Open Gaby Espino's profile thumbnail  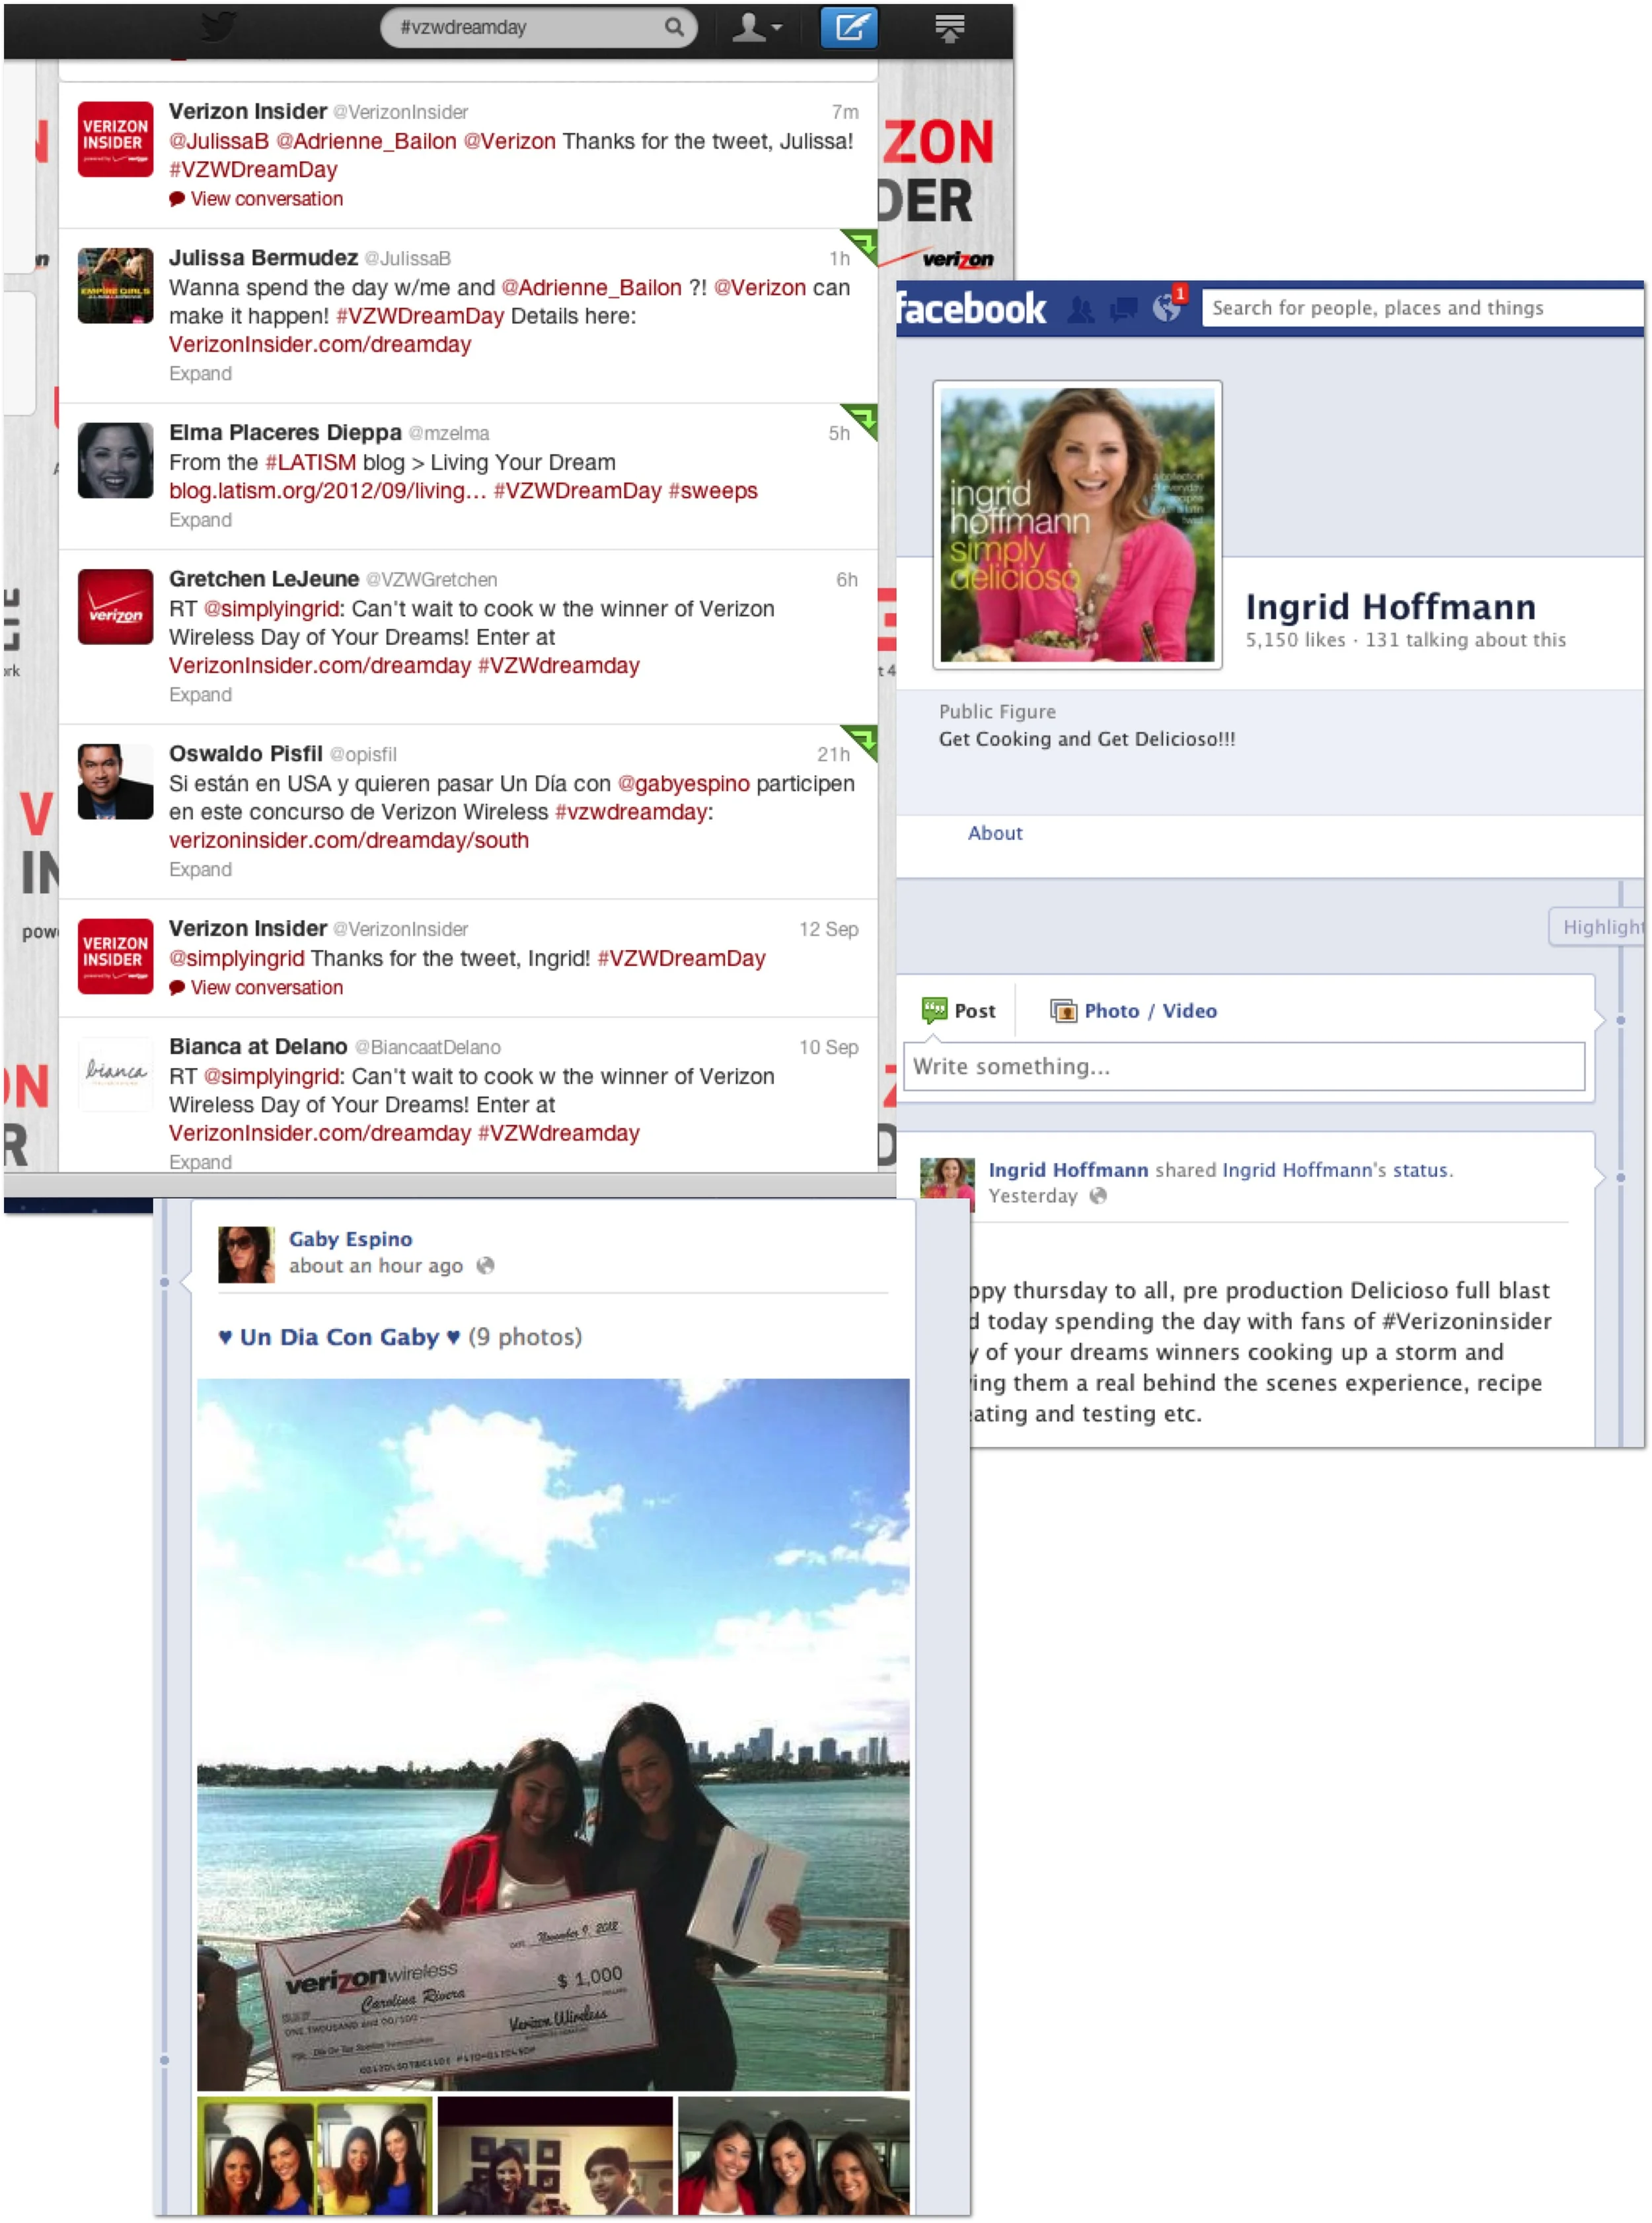click(x=246, y=1254)
